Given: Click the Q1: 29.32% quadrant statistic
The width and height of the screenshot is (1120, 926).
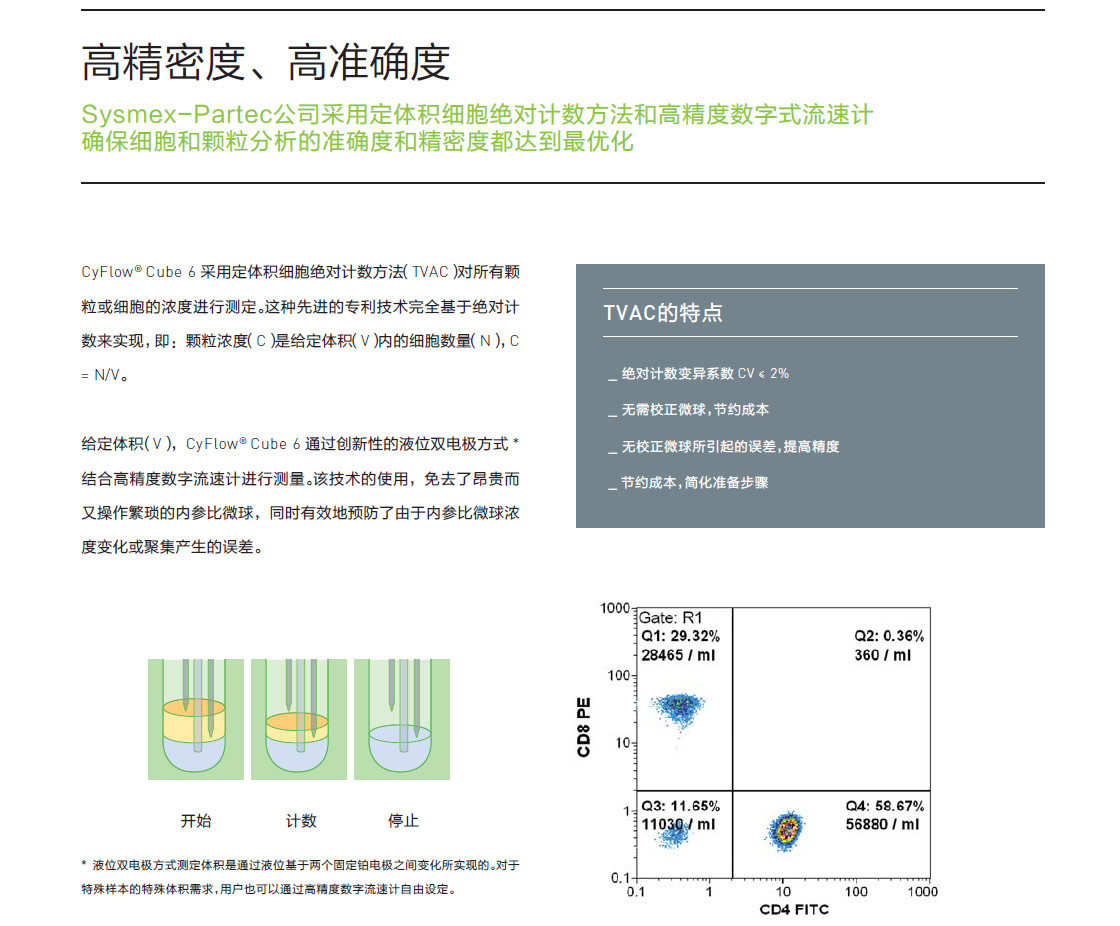Looking at the screenshot, I should pos(680,636).
